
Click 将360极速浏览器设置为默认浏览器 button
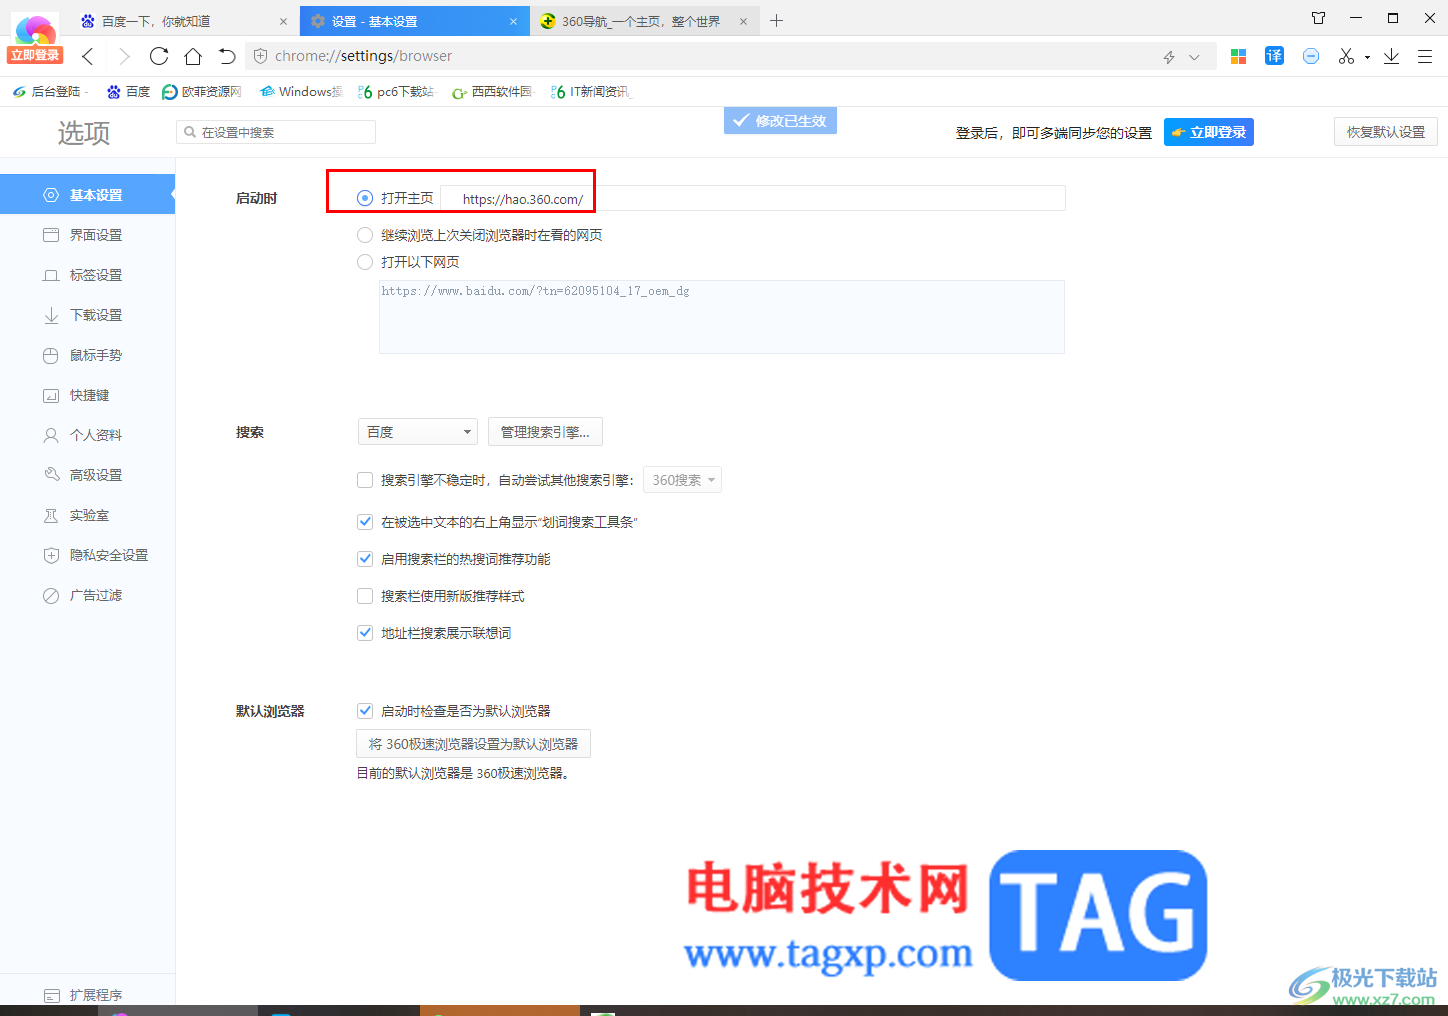474,744
